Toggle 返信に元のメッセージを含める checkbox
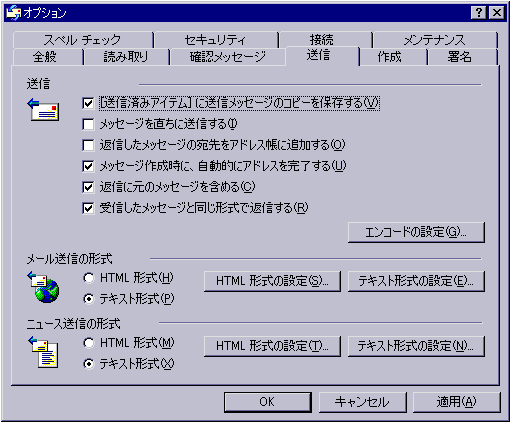Viewport: 511px width, 423px height. 88,187
